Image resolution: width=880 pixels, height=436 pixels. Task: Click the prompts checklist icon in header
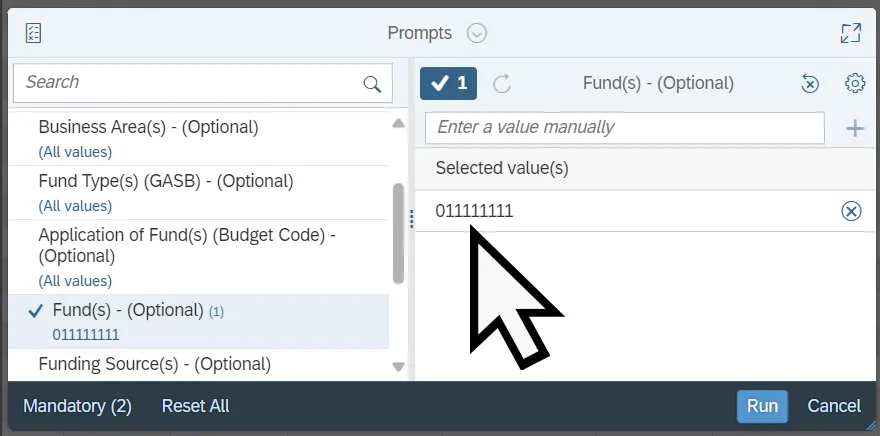pos(34,33)
